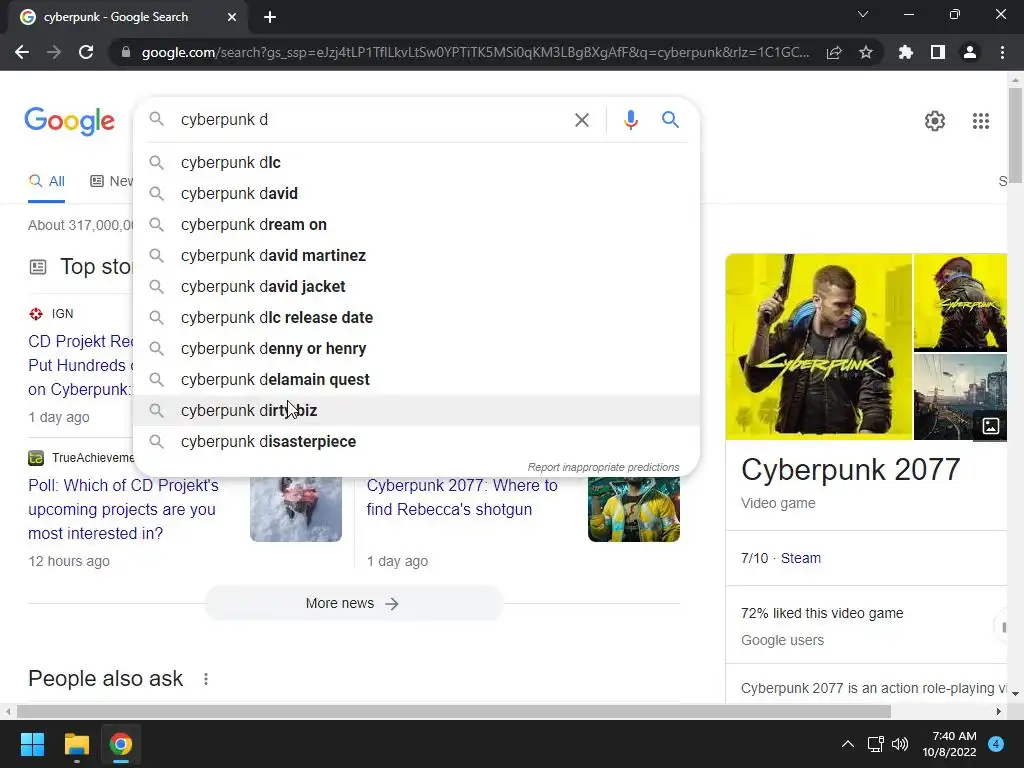Image resolution: width=1024 pixels, height=768 pixels.
Task: Open the Rebecca's shotgun news article
Action: (462, 498)
